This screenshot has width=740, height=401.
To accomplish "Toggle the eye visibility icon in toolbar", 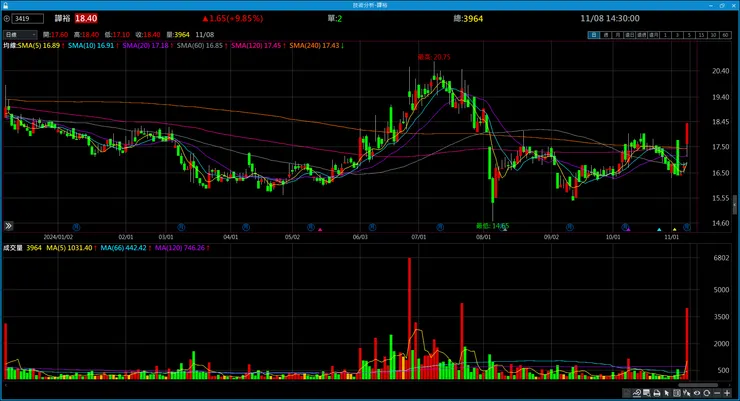I will [697, 393].
